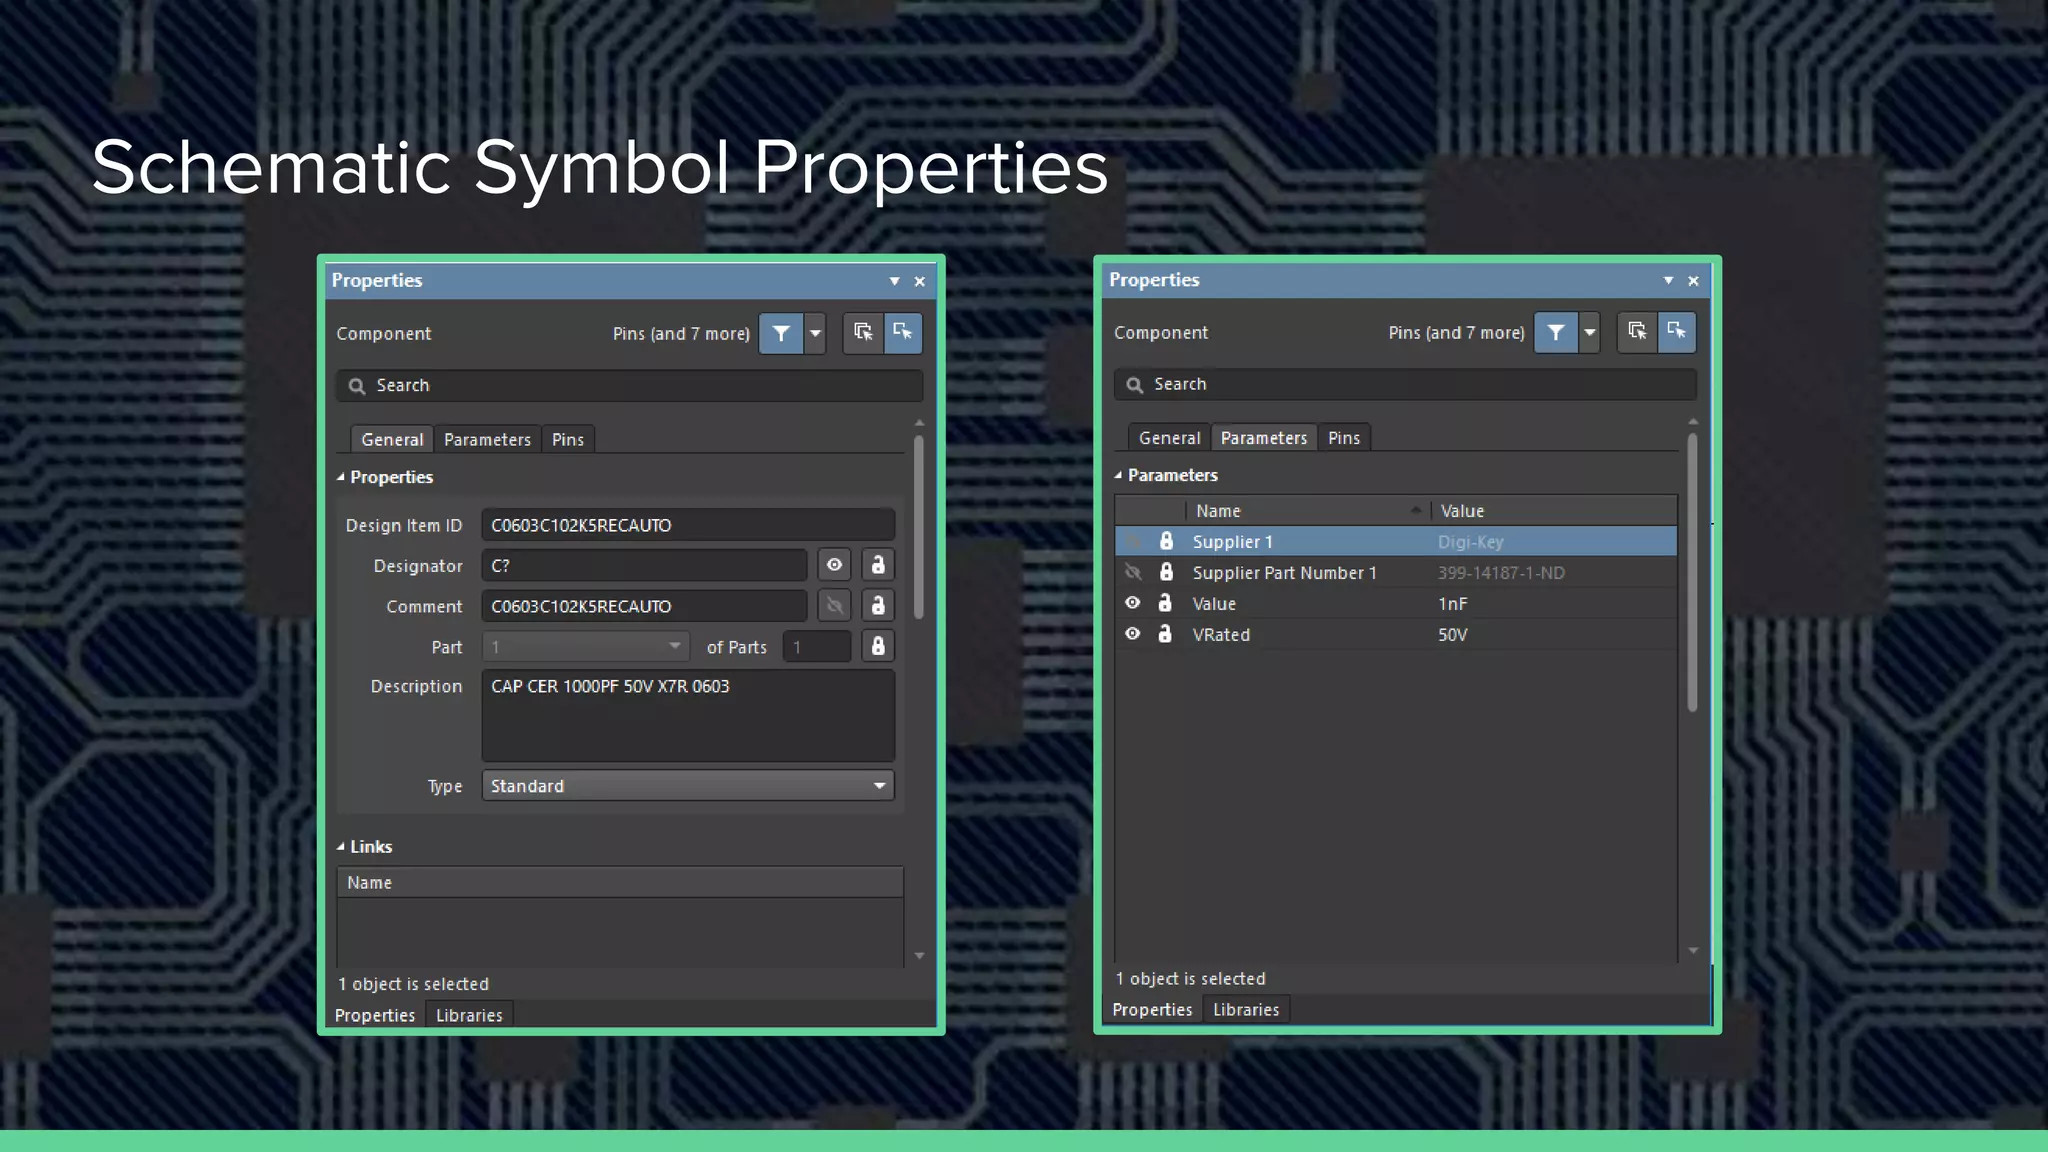
Task: Click the of Parts number field
Action: [x=817, y=647]
